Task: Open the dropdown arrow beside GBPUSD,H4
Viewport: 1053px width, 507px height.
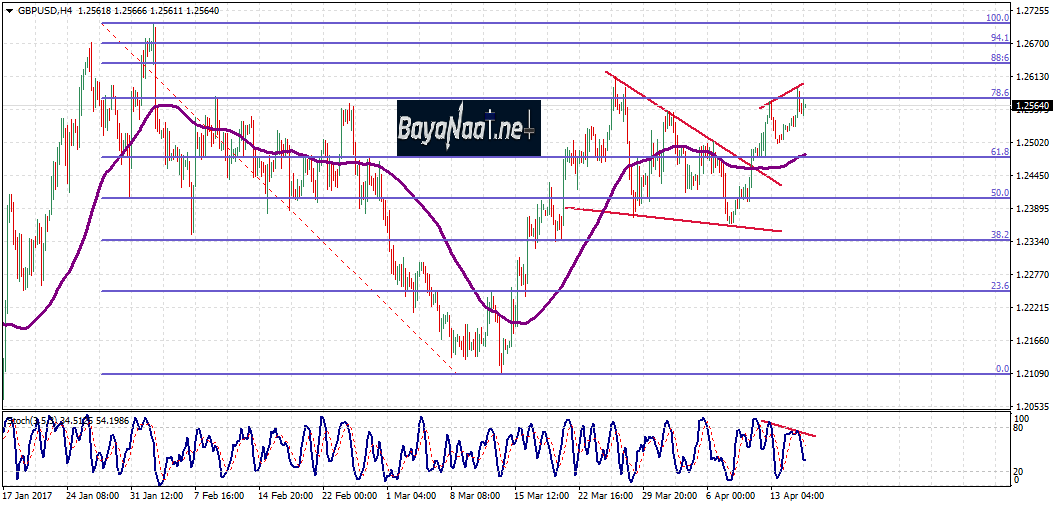Action: click(x=9, y=10)
